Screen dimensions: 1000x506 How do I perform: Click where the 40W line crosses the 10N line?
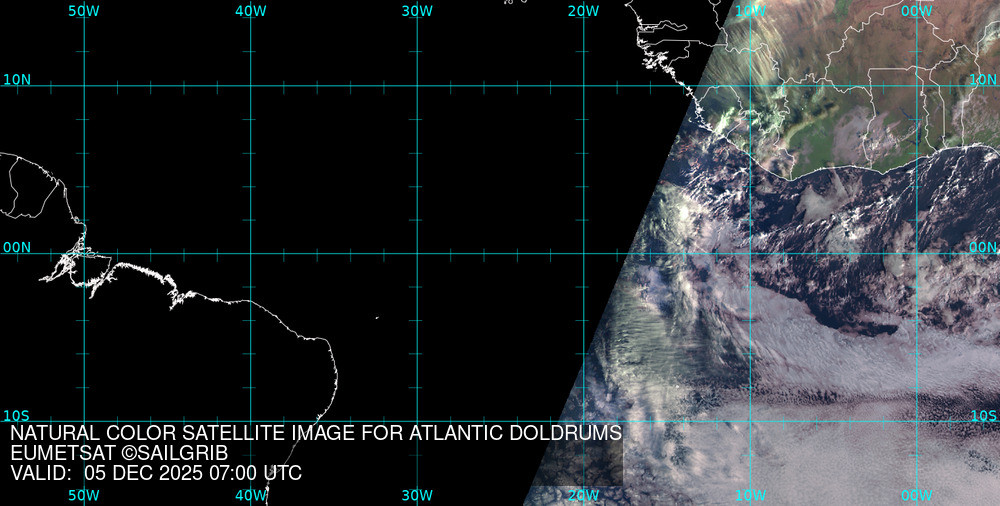[x=250, y=85]
